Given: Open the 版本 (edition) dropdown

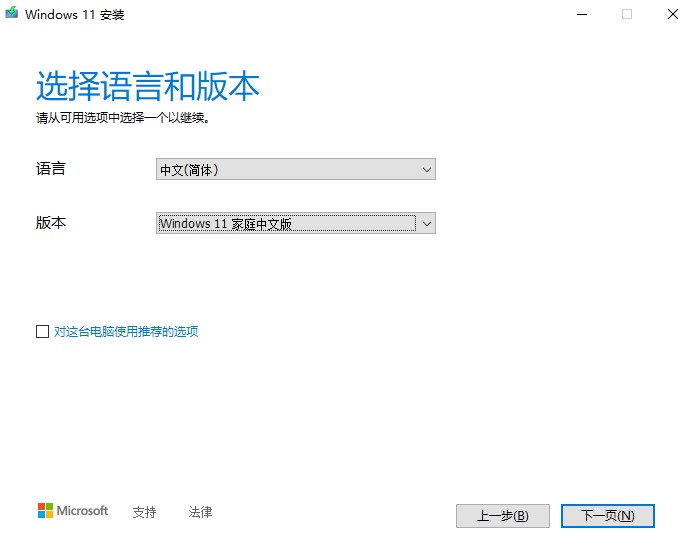Looking at the screenshot, I should [296, 224].
